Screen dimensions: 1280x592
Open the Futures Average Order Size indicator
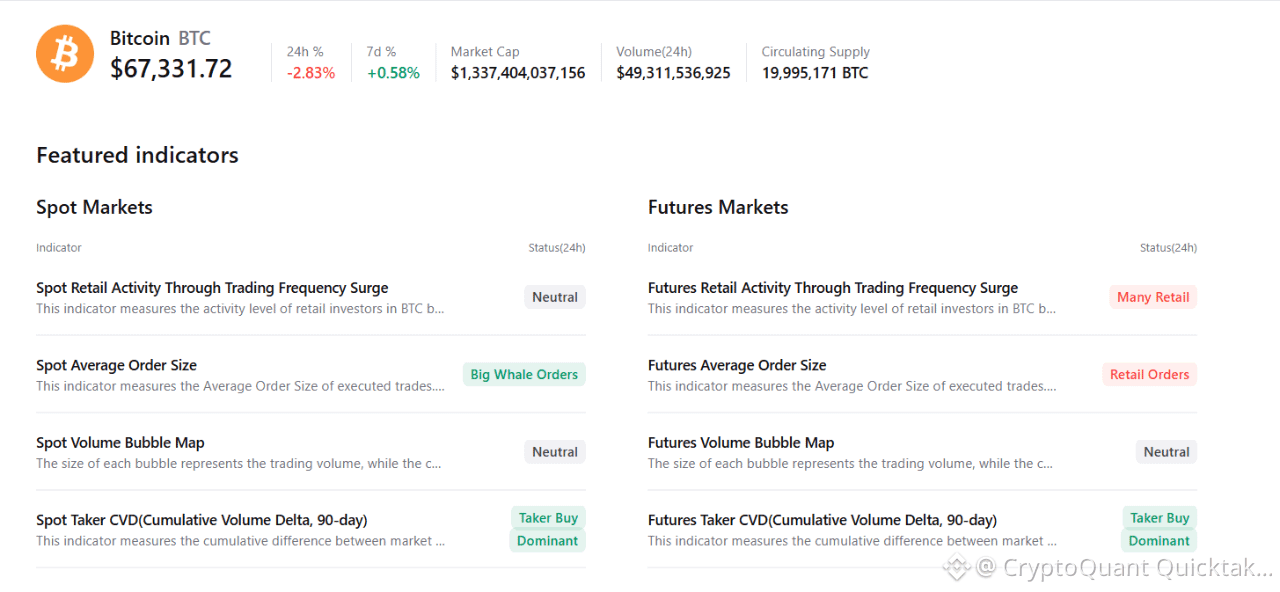coord(737,365)
